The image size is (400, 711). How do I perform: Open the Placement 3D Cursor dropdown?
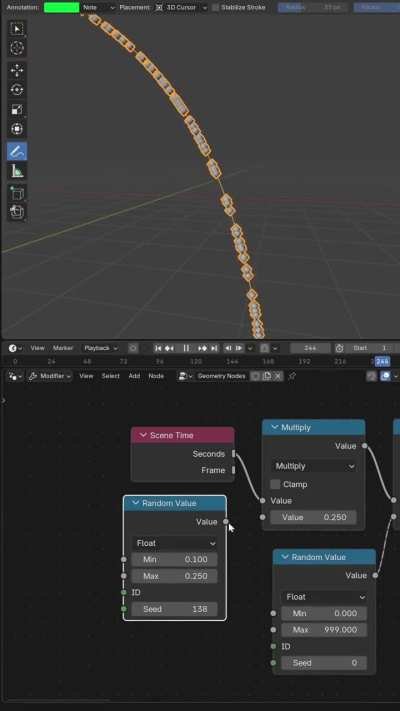point(180,7)
